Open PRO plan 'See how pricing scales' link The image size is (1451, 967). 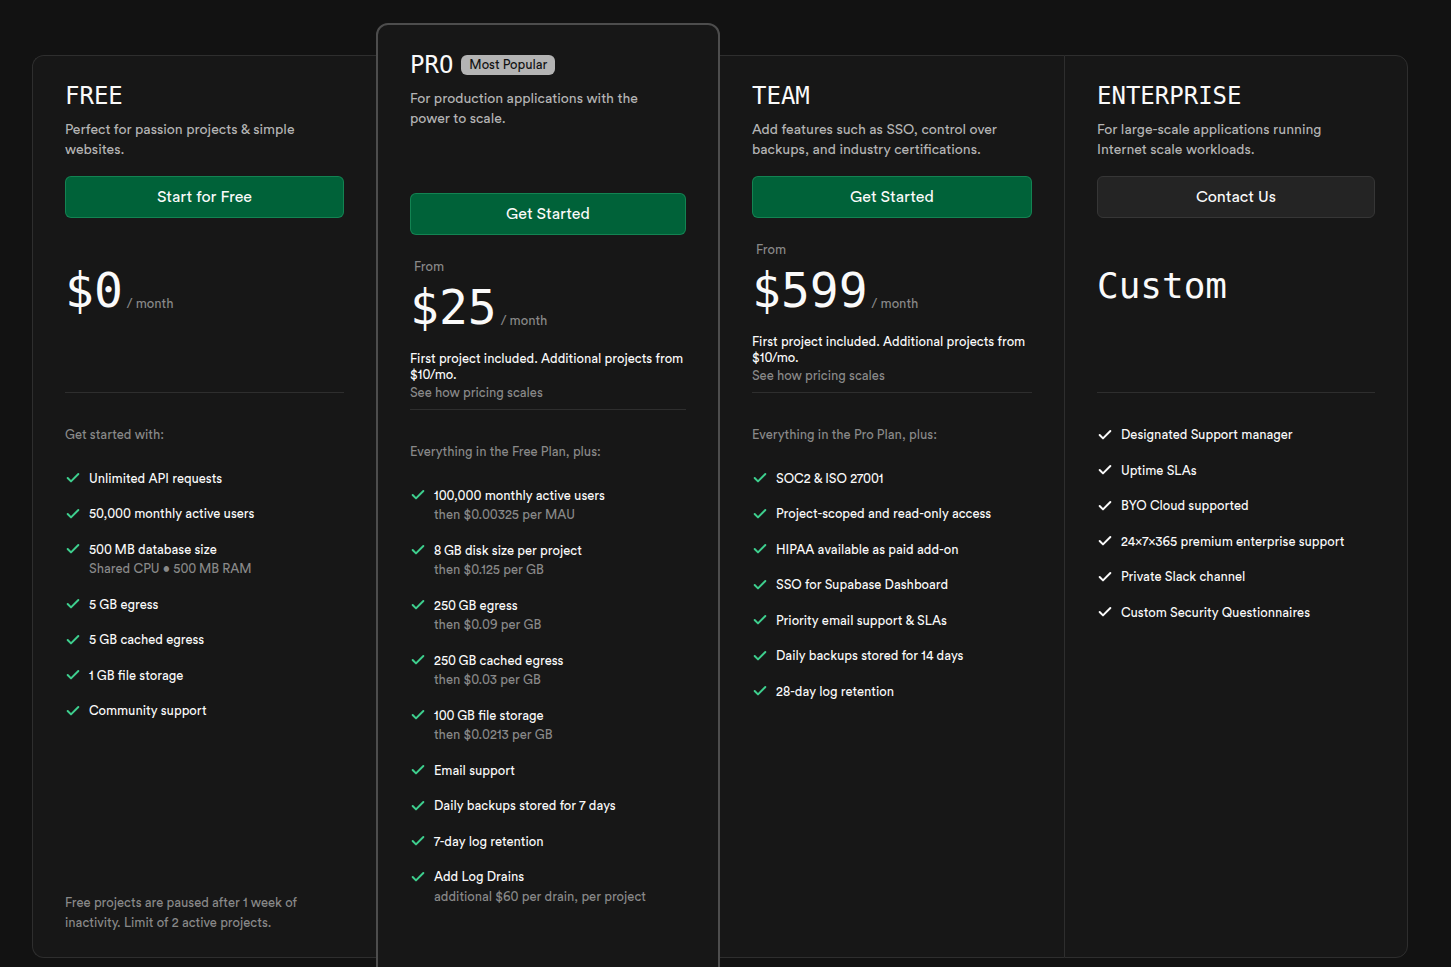[x=476, y=393]
